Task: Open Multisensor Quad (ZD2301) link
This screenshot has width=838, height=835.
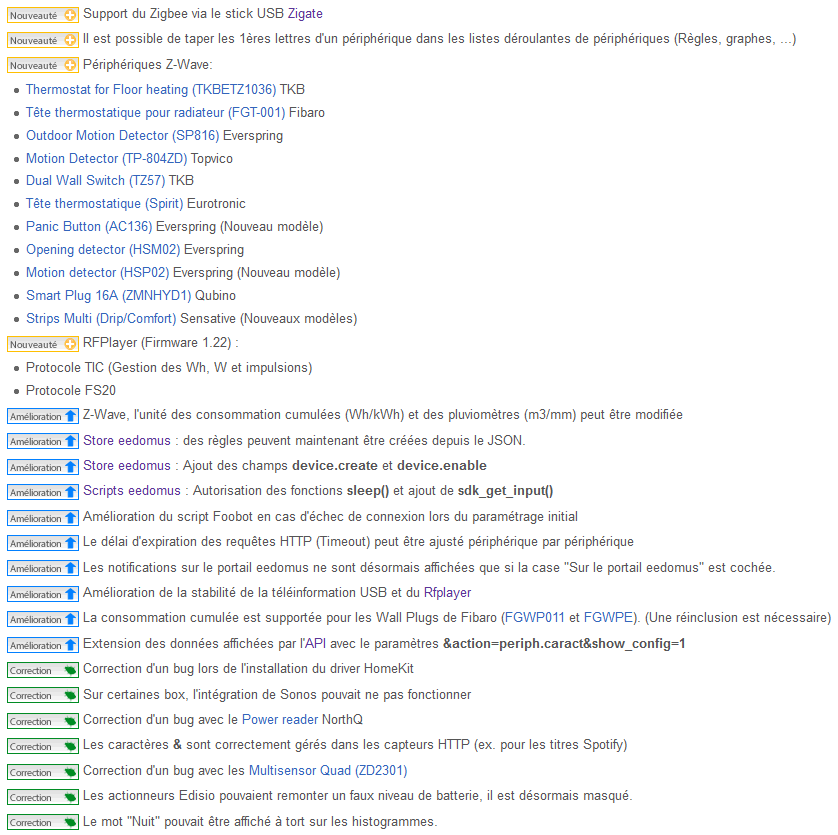Action: click(x=328, y=770)
